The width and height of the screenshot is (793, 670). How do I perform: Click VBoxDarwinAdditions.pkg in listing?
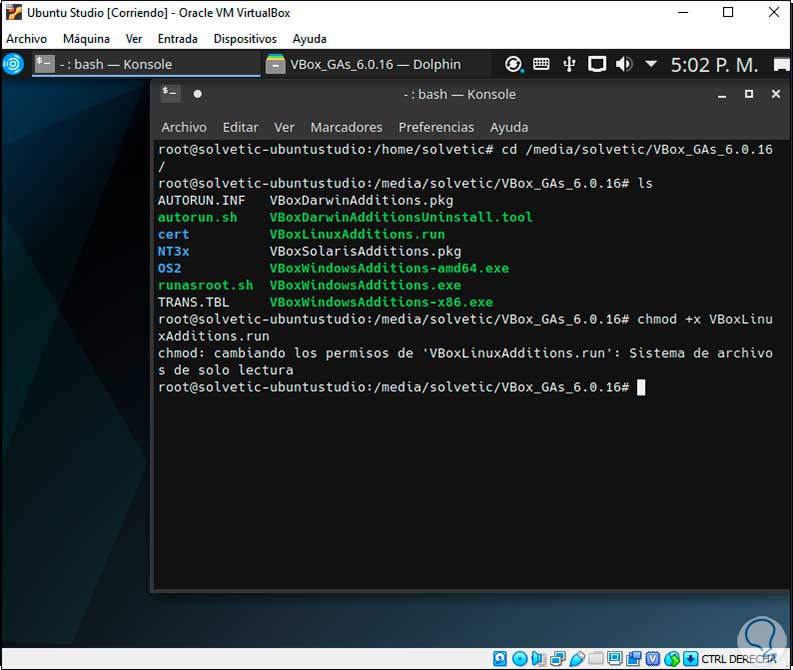pos(361,201)
